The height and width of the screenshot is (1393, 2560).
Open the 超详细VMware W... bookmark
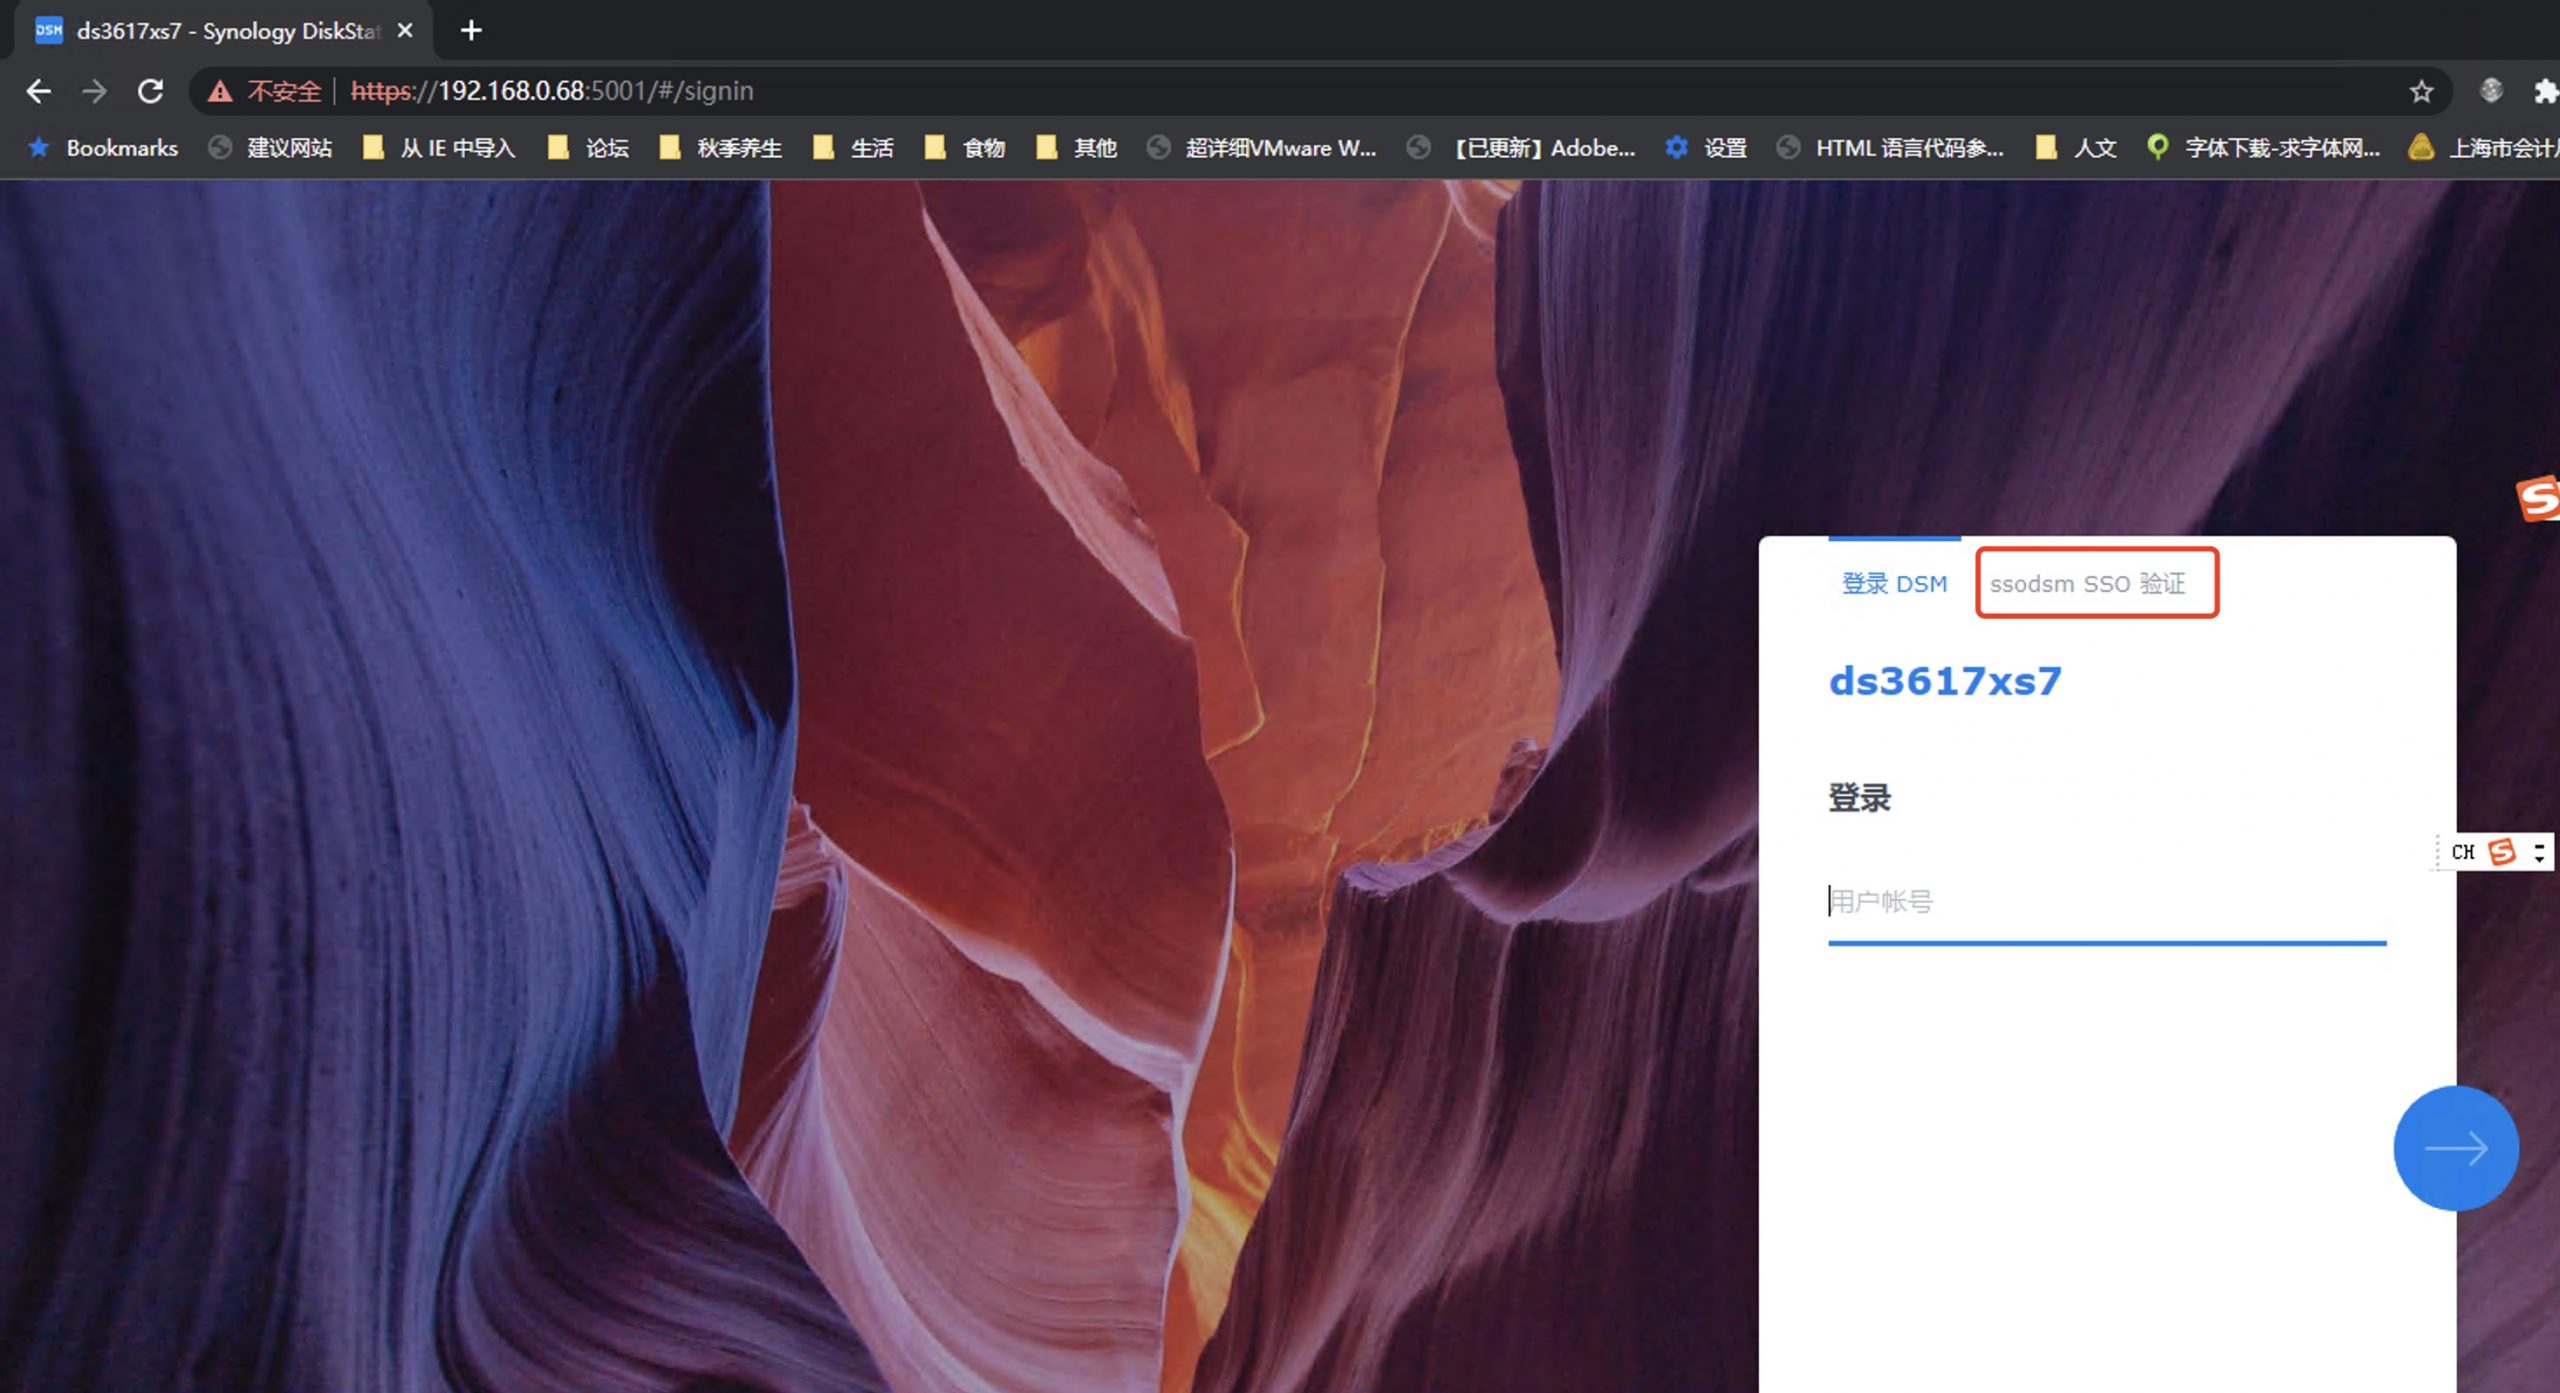[x=1262, y=148]
